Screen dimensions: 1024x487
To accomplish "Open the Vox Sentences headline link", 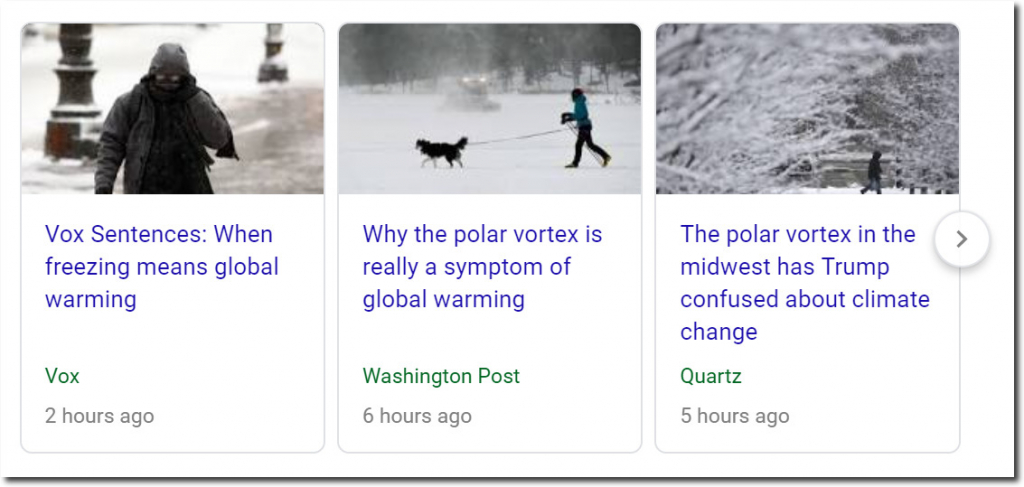I will coord(162,266).
